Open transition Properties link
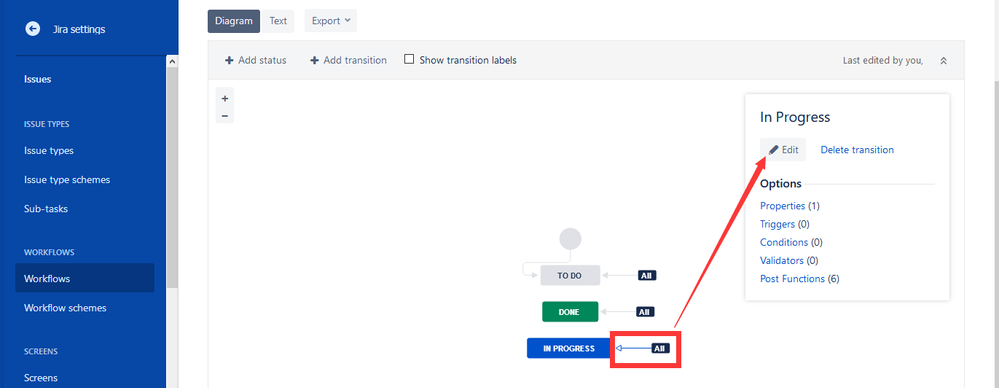The image size is (999, 388). click(782, 206)
